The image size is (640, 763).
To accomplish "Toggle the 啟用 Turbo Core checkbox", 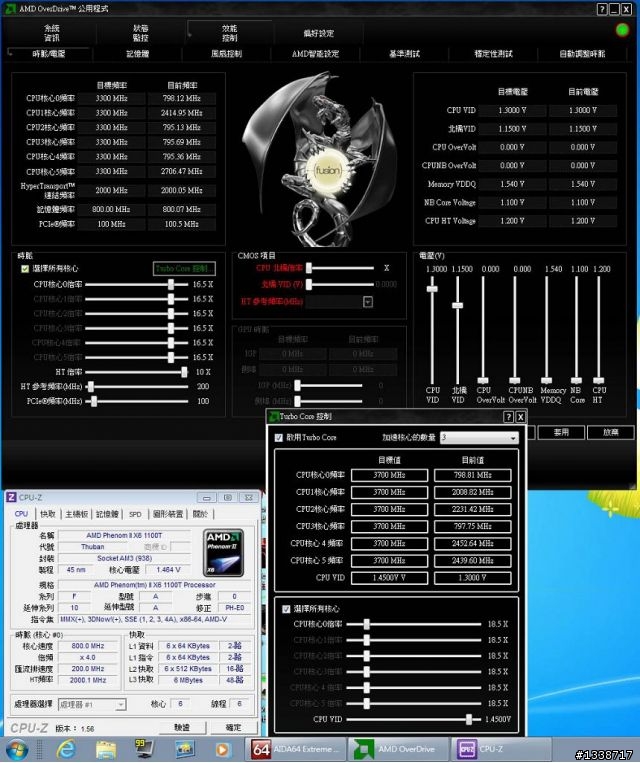I will 279,437.
